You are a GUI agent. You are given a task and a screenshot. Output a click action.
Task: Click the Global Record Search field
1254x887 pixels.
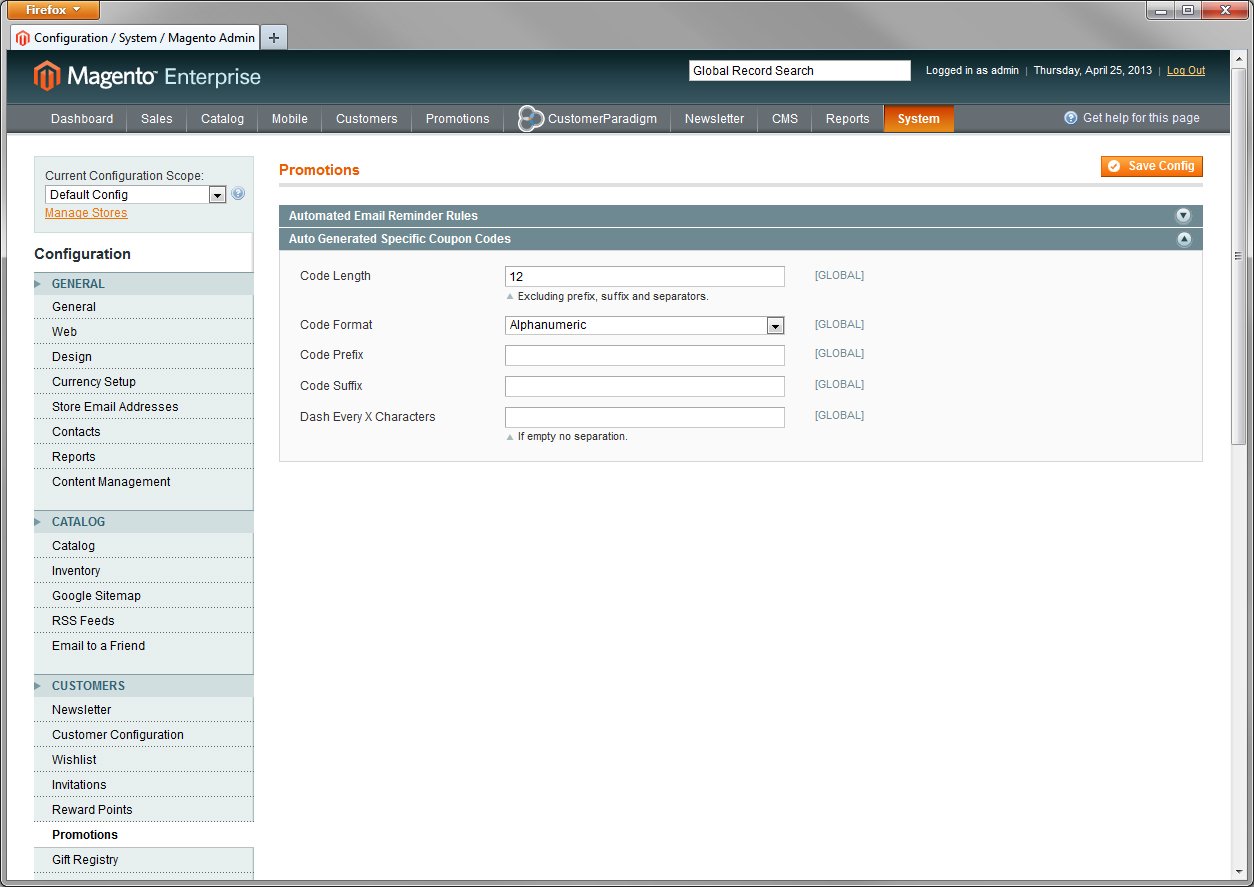pyautogui.click(x=800, y=71)
